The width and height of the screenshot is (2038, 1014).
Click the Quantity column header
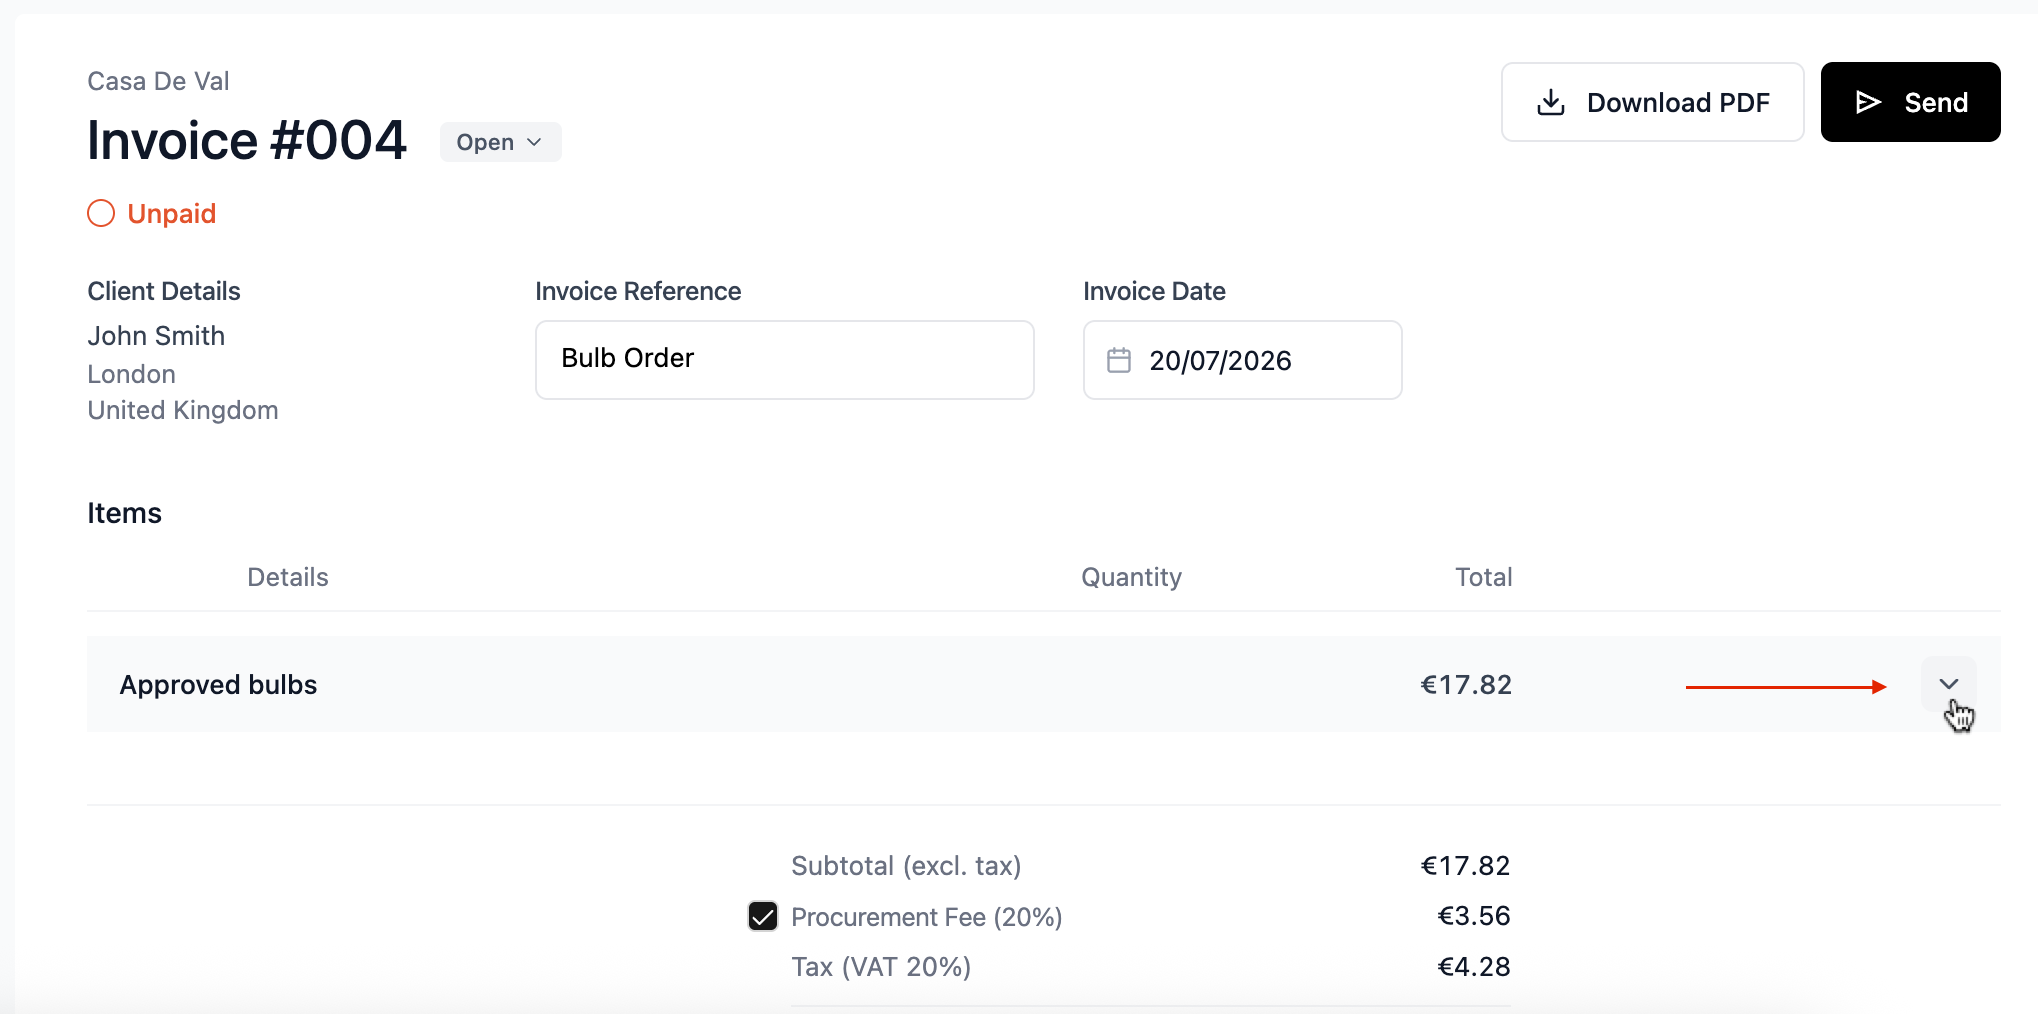point(1131,577)
